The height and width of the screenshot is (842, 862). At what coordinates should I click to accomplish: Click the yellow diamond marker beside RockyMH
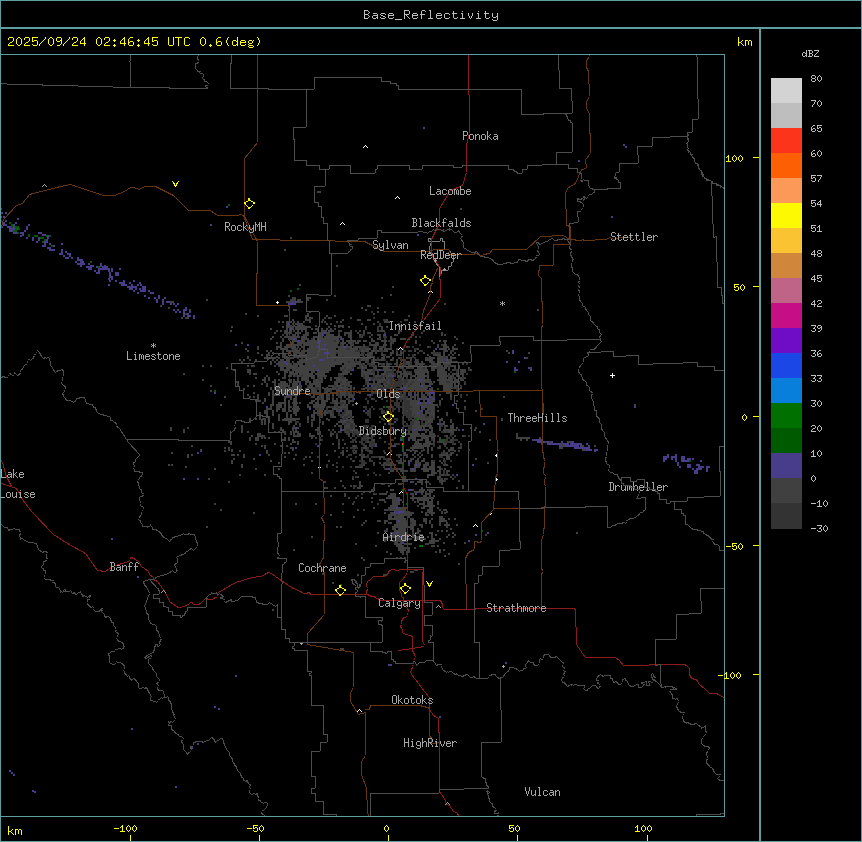pyautogui.click(x=249, y=203)
